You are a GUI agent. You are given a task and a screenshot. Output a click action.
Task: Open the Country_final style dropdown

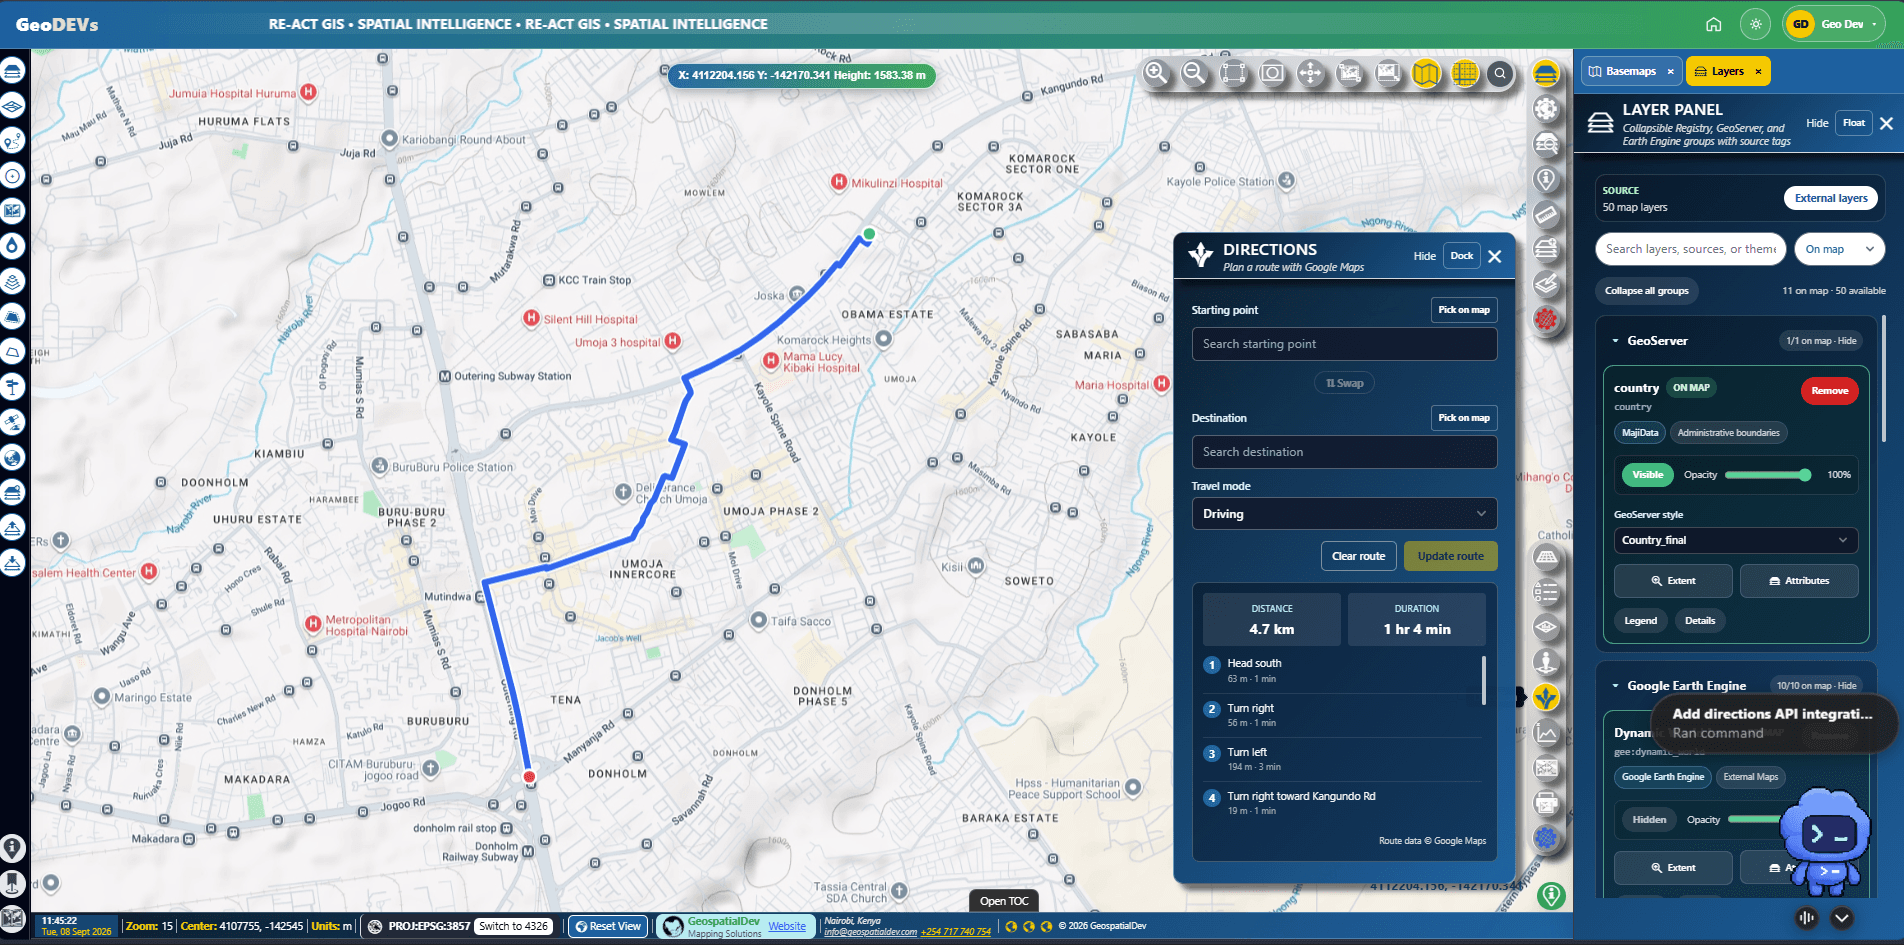pyautogui.click(x=1736, y=540)
